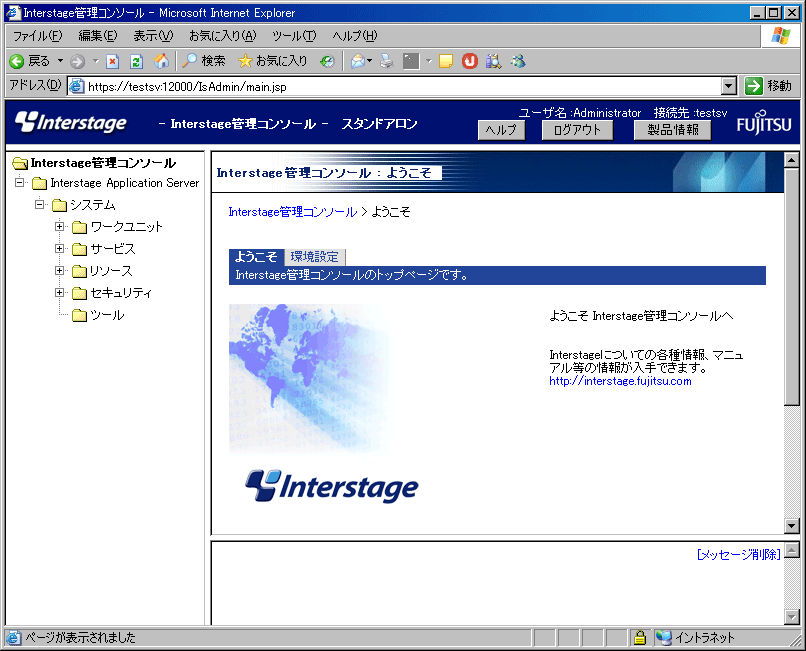This screenshot has height=651, width=806.
Task: Click the main pane scroll-down arrow
Action: [792, 526]
